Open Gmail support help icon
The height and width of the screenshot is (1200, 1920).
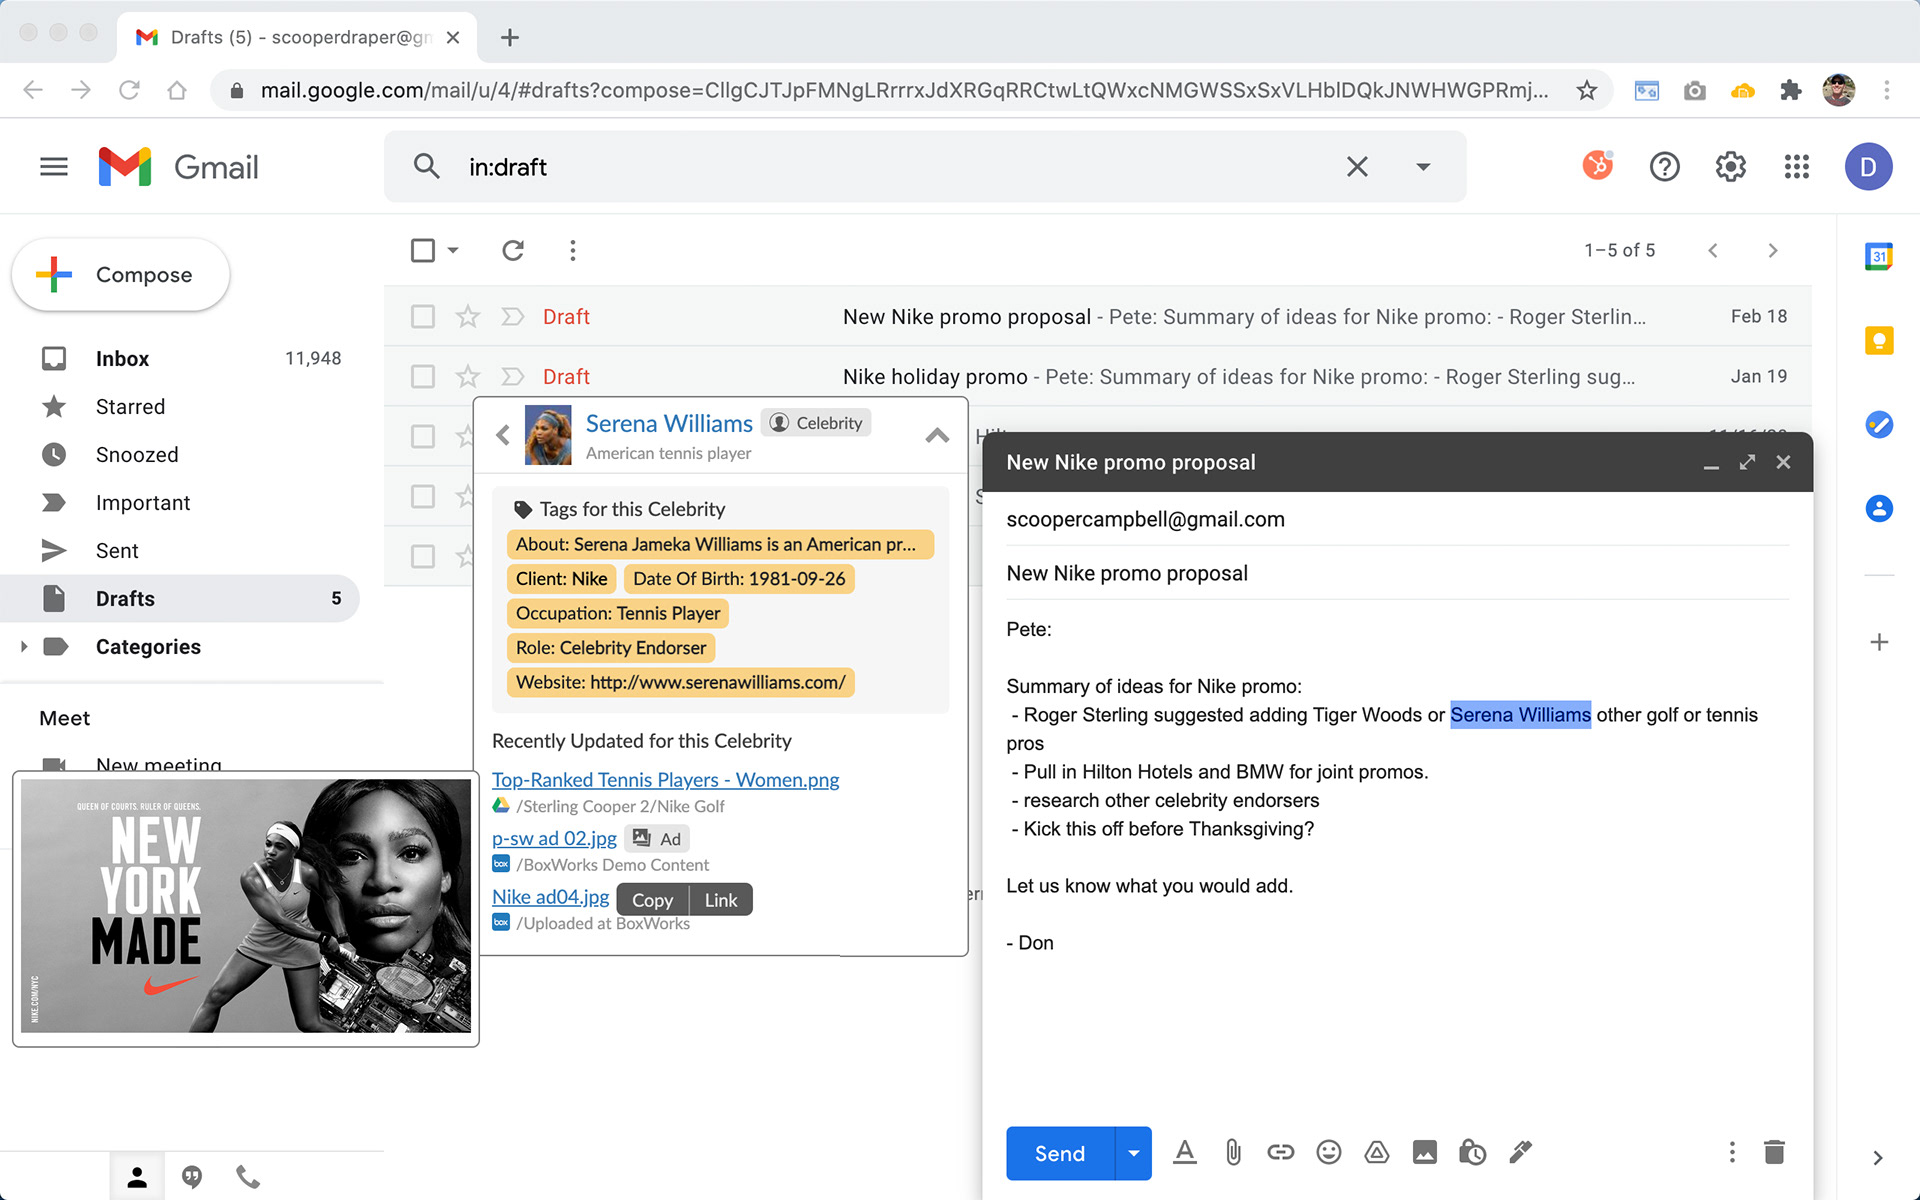click(x=1665, y=167)
